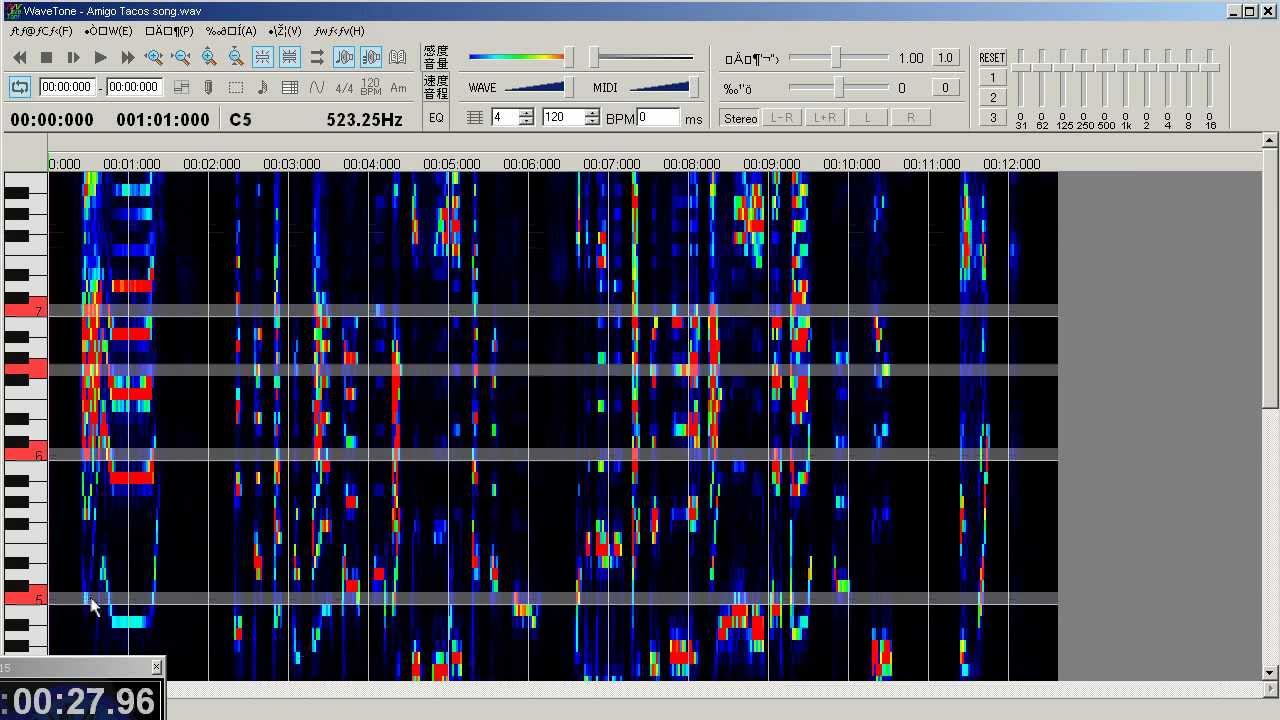Choose equalizer preset 2
The width and height of the screenshot is (1280, 720).
pos(992,98)
